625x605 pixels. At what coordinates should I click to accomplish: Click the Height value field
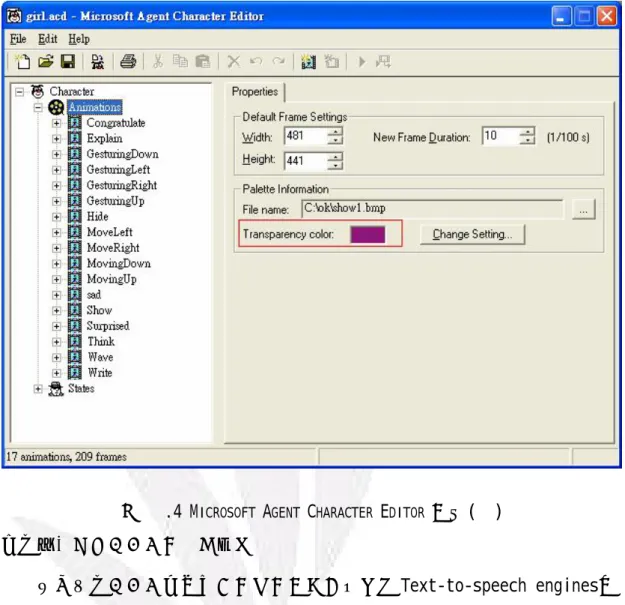306,161
